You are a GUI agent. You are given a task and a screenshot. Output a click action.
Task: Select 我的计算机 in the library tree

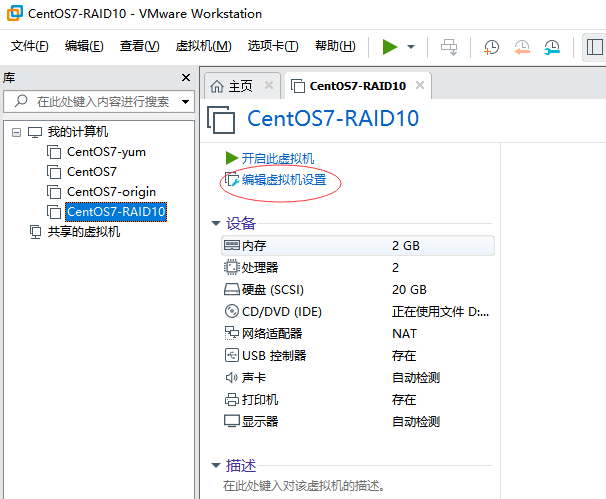pyautogui.click(x=78, y=132)
